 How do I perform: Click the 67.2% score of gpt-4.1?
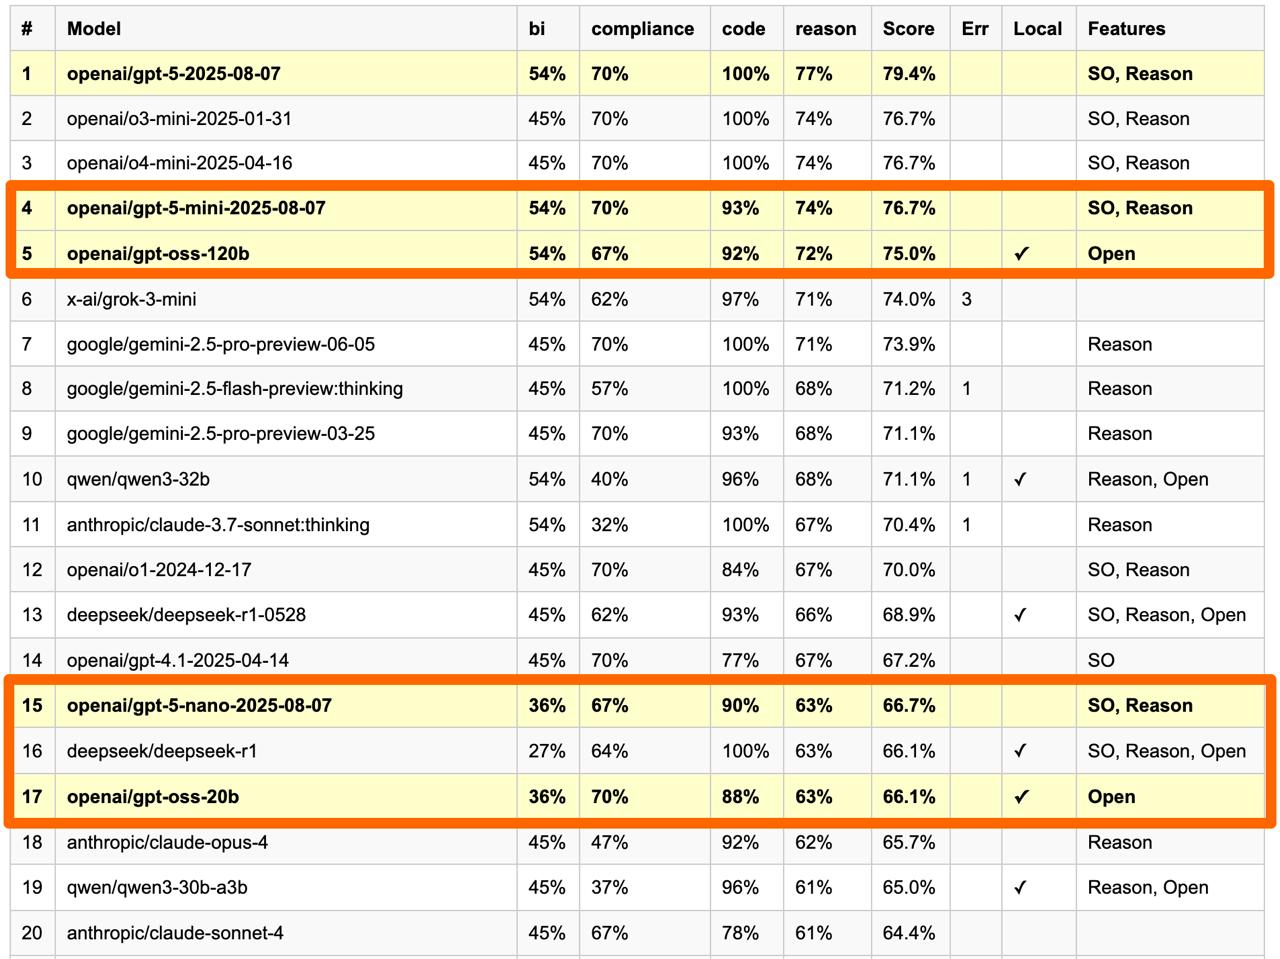pyautogui.click(x=909, y=660)
